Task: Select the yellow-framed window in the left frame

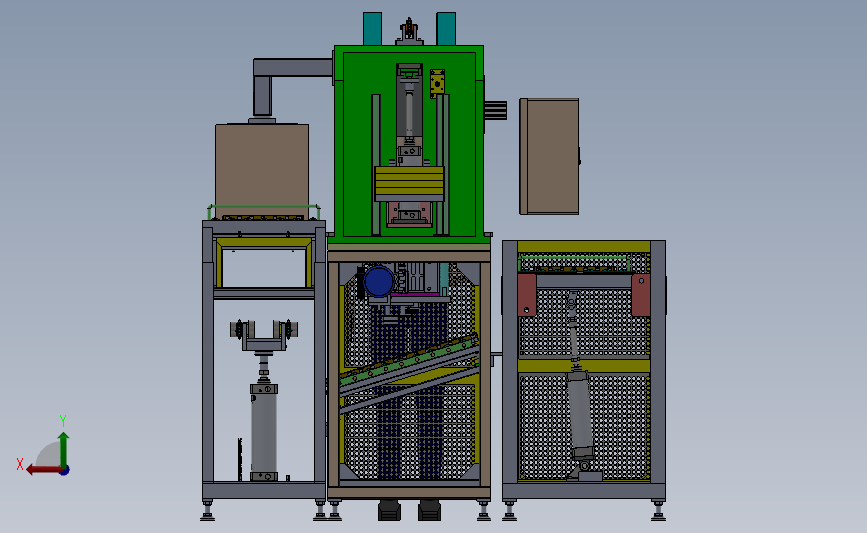Action: tap(264, 264)
